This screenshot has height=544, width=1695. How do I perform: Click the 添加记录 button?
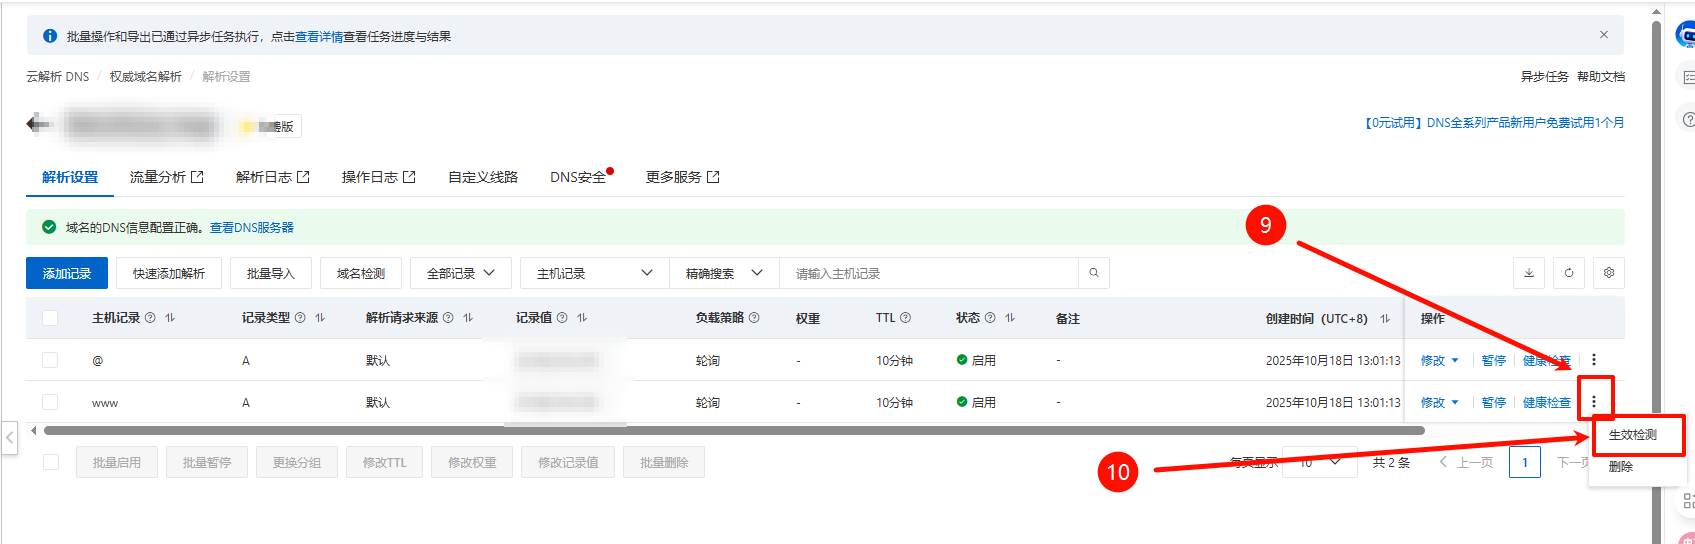pos(67,273)
